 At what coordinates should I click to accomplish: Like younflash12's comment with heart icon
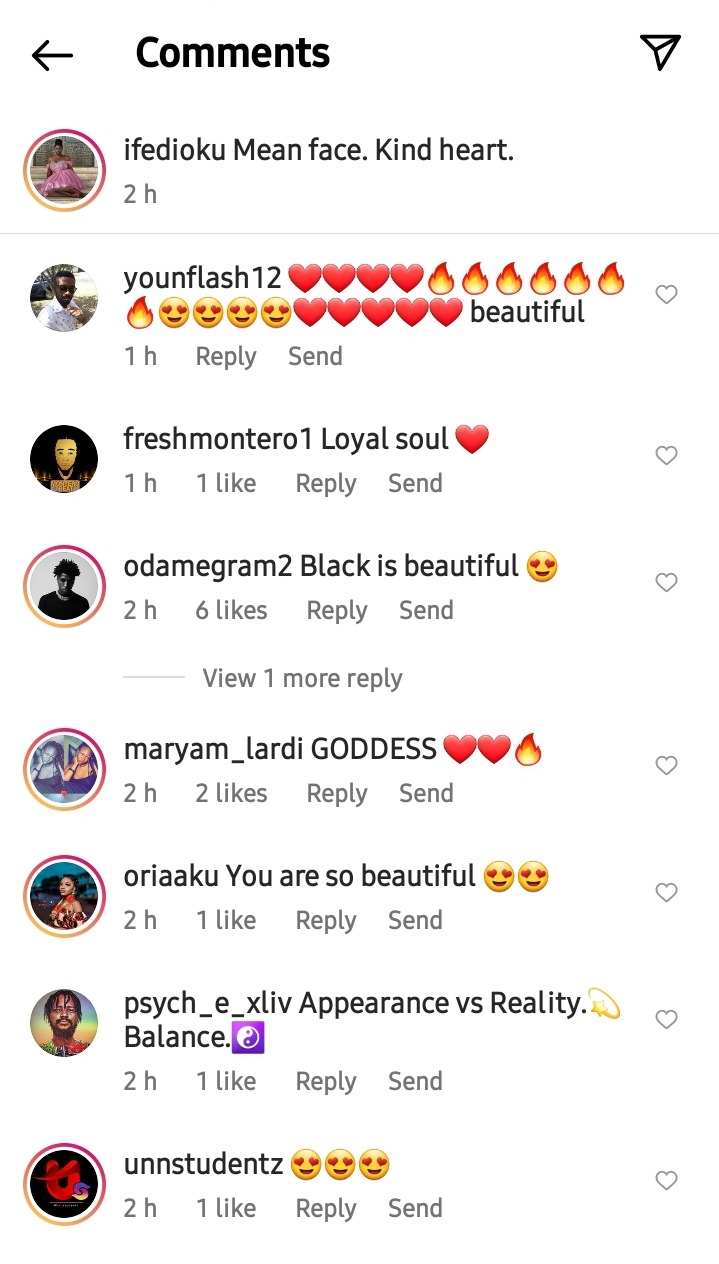click(666, 294)
